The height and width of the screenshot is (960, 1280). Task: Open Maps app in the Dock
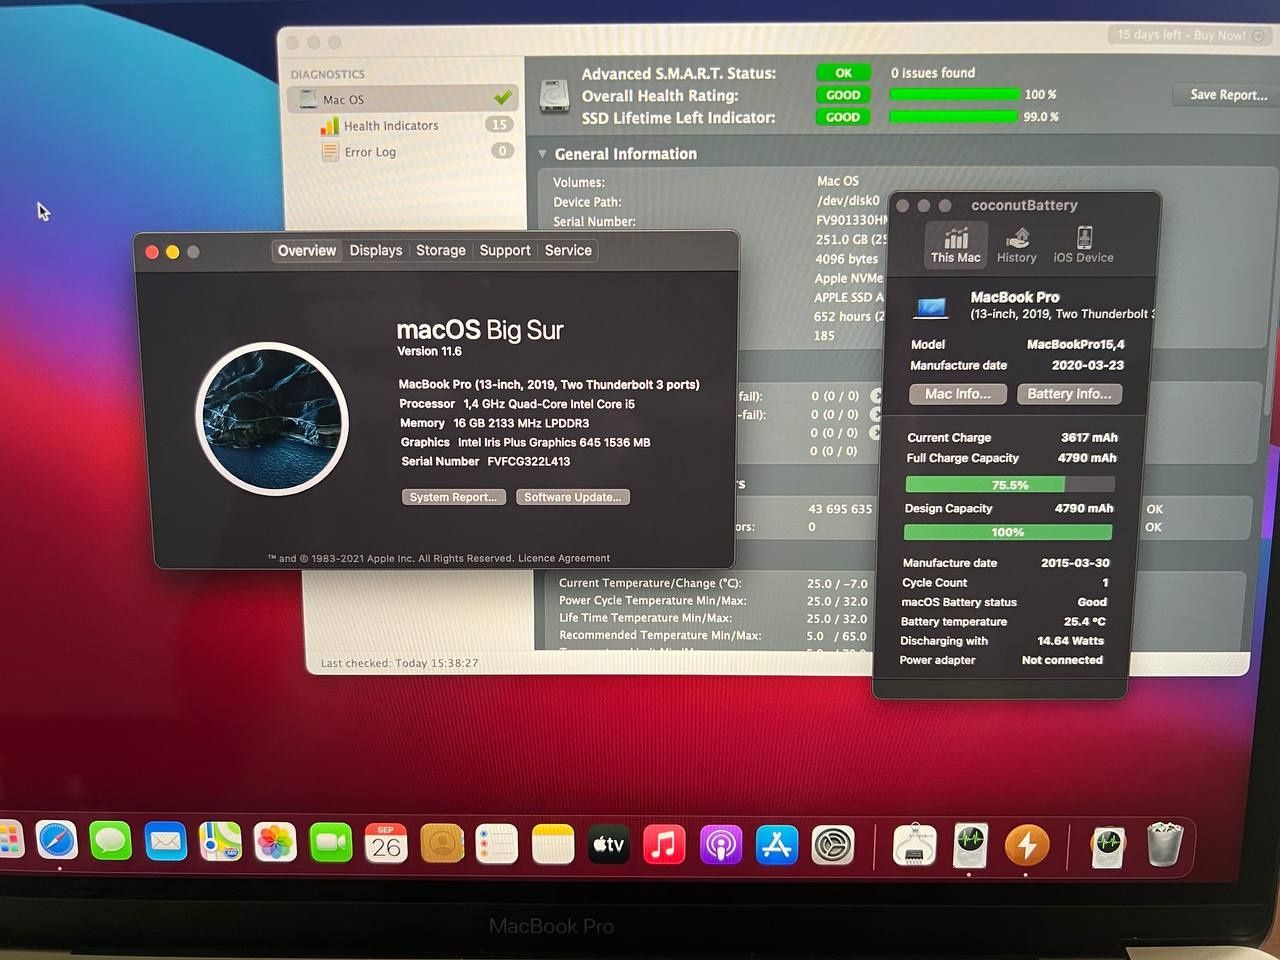click(x=220, y=842)
